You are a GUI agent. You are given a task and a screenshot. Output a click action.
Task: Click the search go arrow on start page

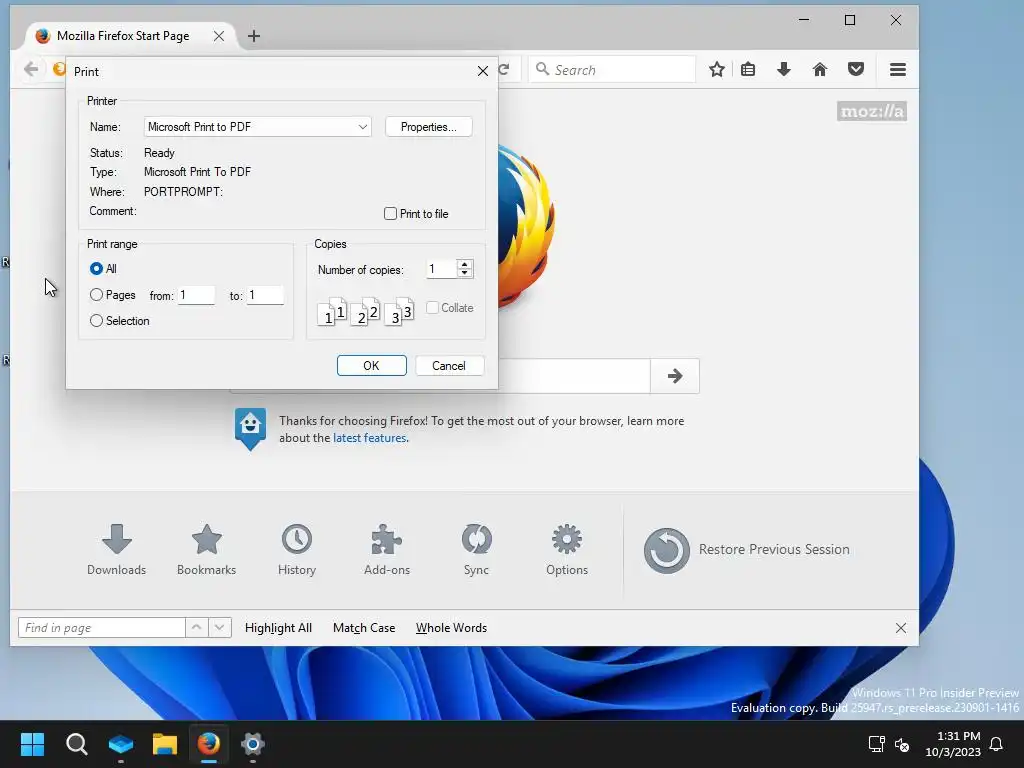675,376
